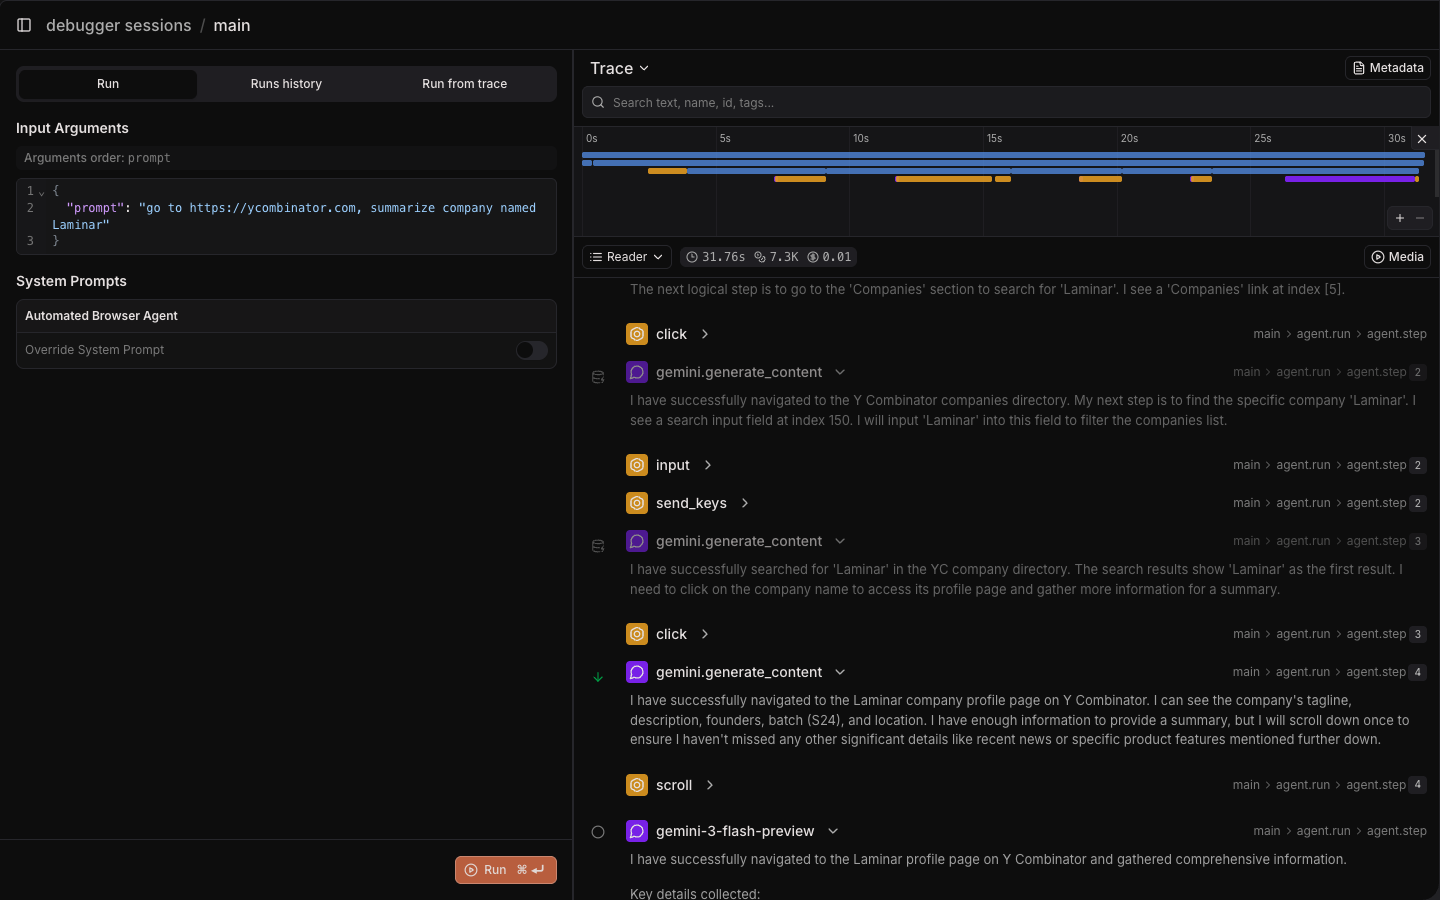Open the Trace dropdown

619,68
